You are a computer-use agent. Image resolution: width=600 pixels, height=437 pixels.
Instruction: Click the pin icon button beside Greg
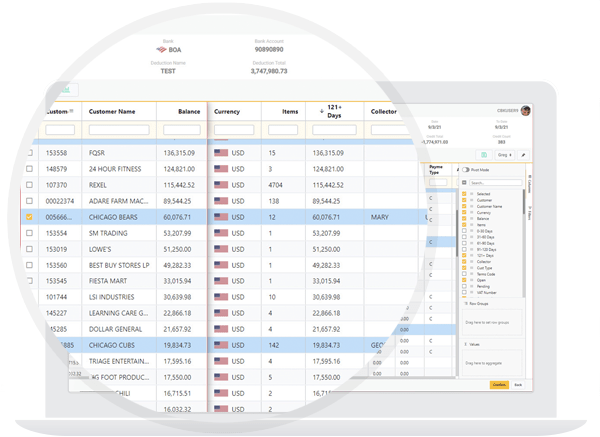[523, 155]
